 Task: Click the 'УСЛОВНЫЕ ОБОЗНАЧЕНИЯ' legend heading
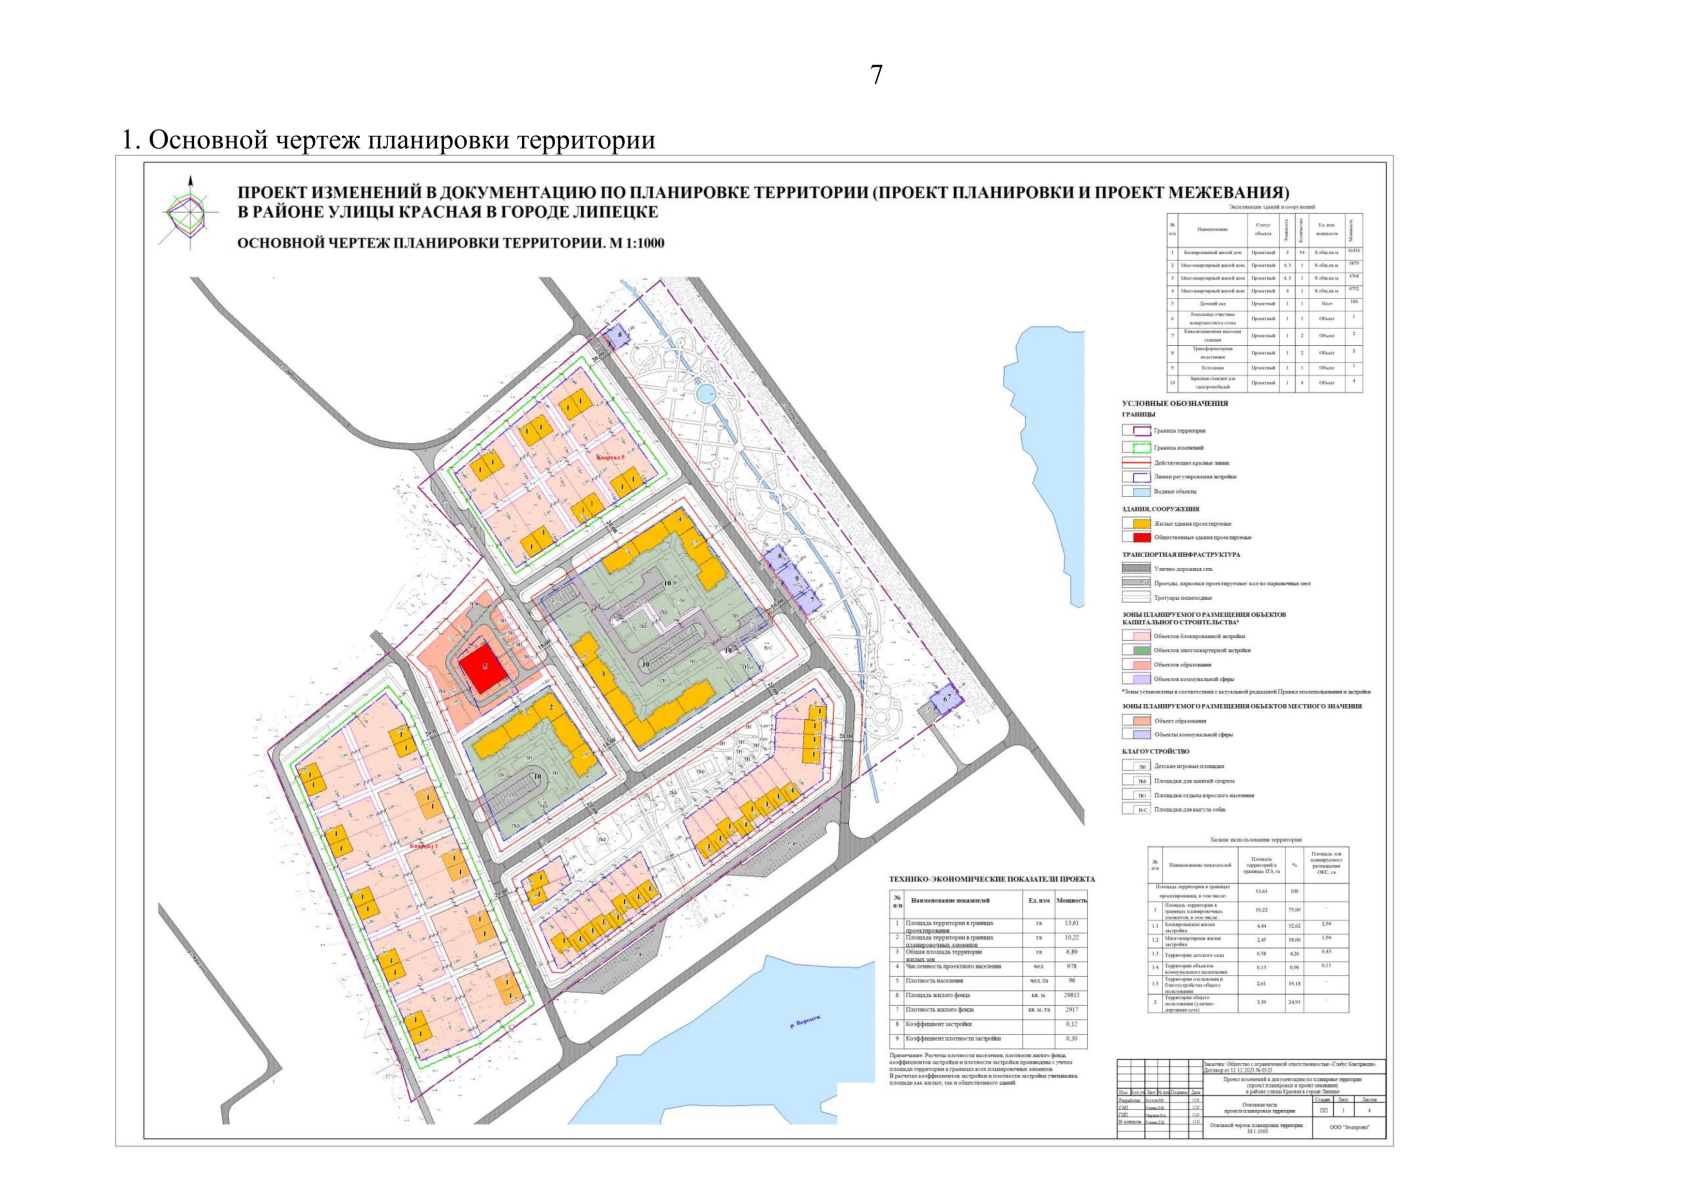[x=1175, y=403]
